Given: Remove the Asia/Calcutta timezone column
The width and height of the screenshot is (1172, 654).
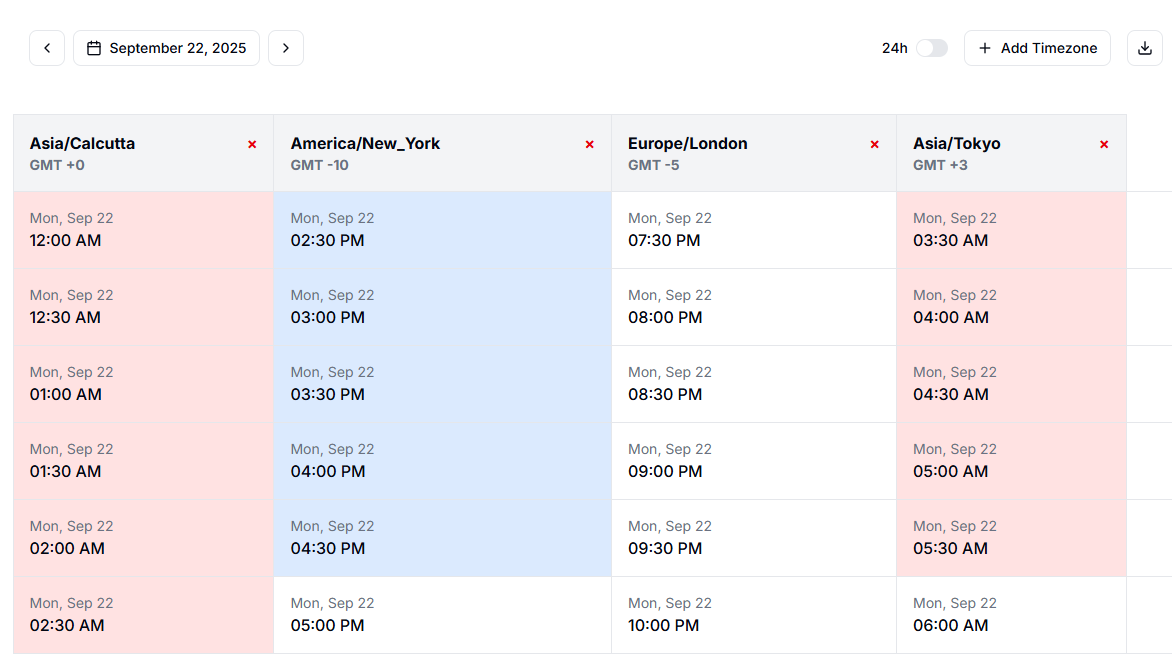Looking at the screenshot, I should [x=252, y=145].
